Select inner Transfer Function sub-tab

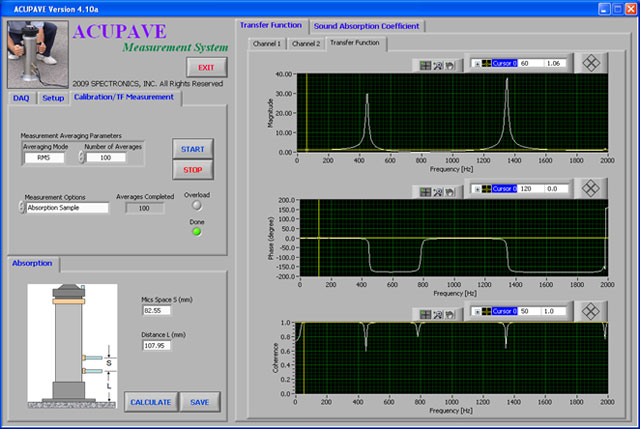355,43
